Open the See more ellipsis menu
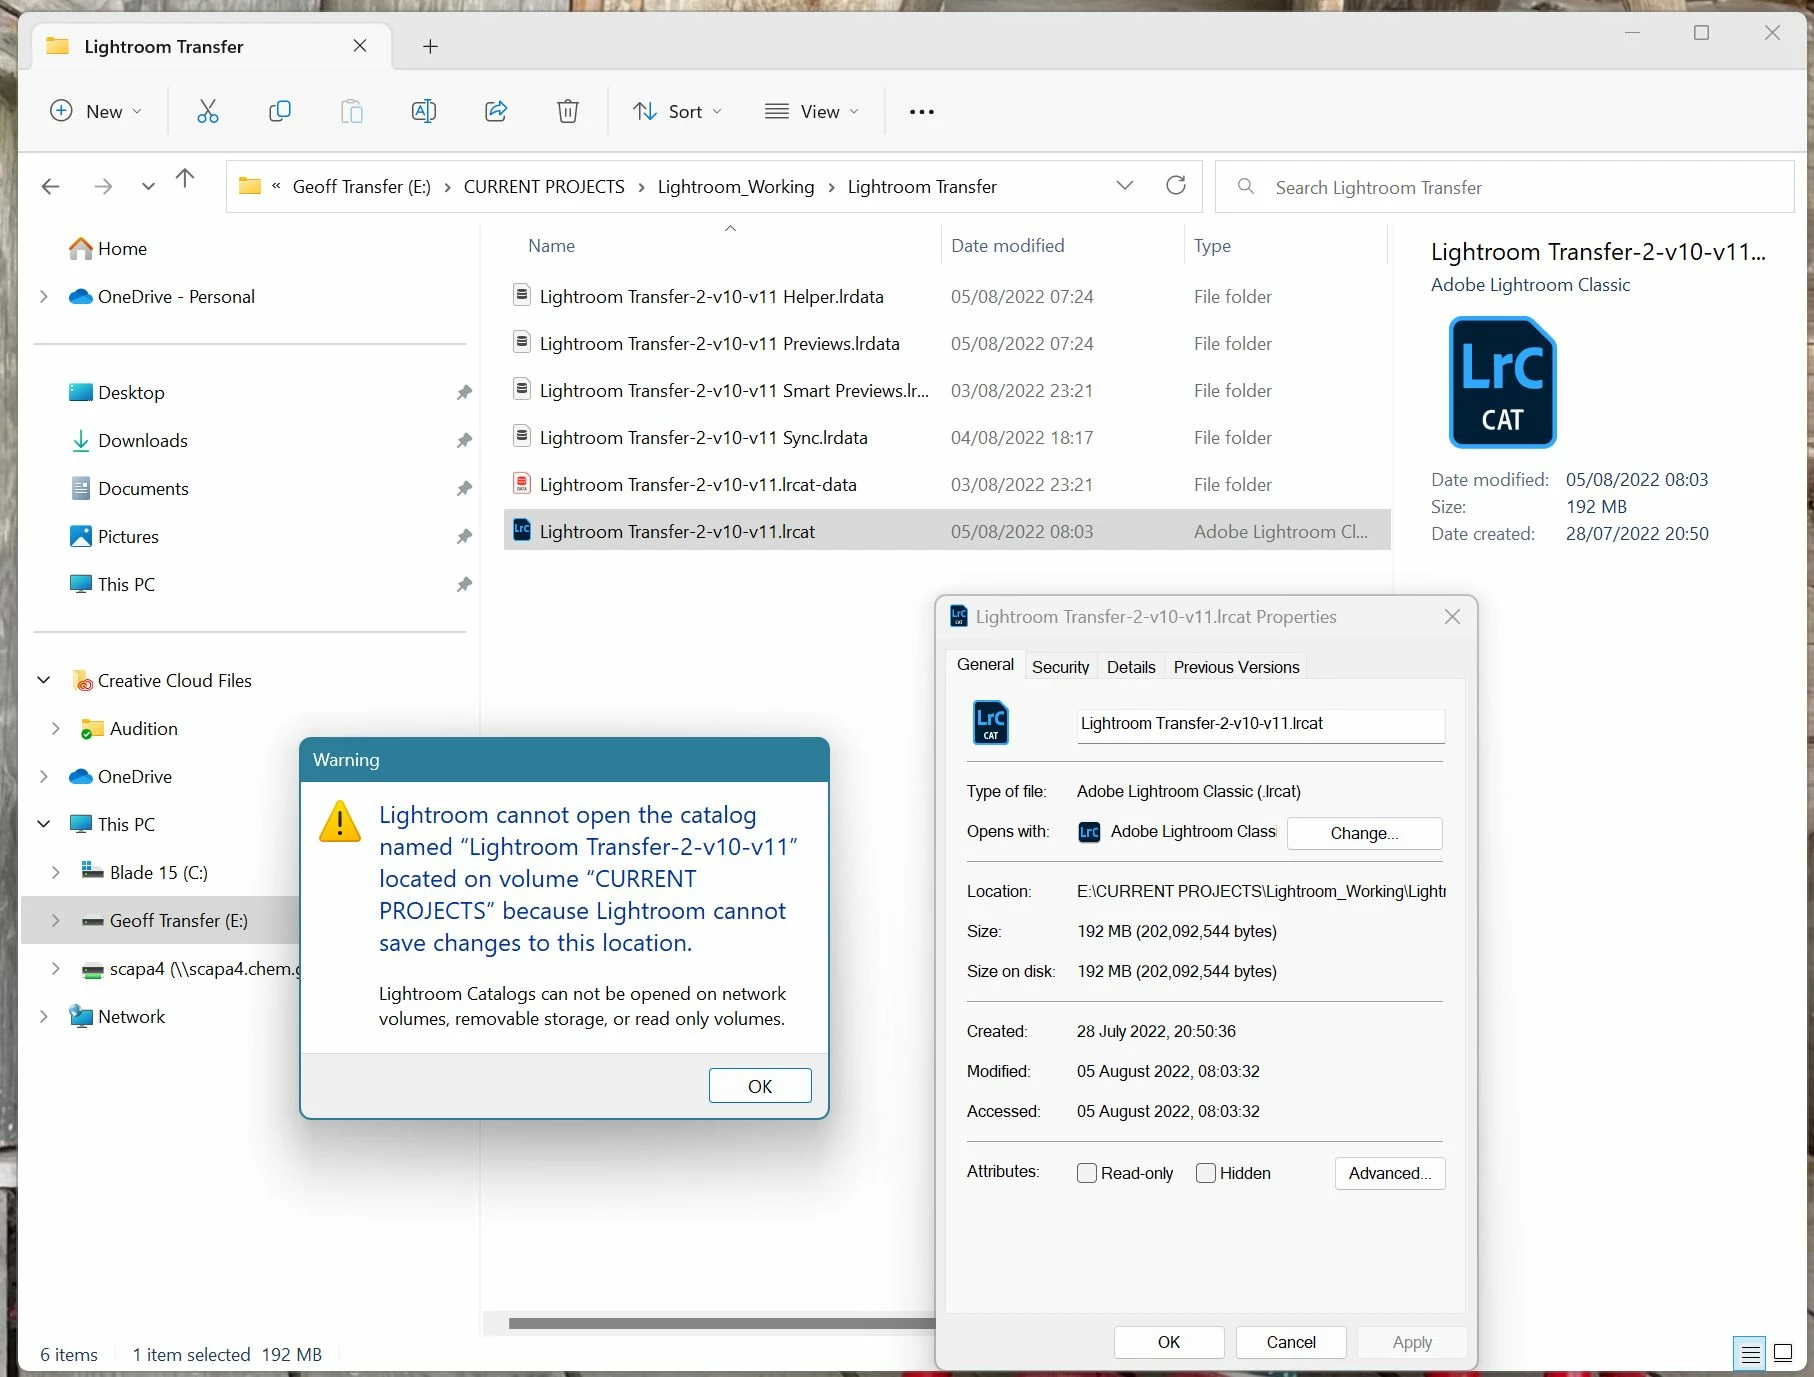The height and width of the screenshot is (1377, 1814). pos(922,112)
